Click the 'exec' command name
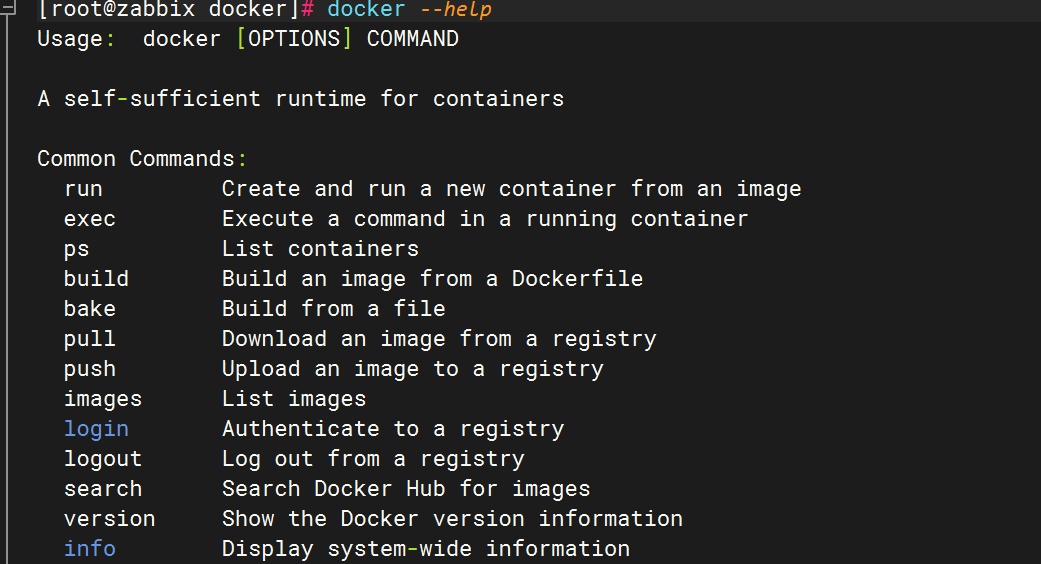 (x=90, y=219)
